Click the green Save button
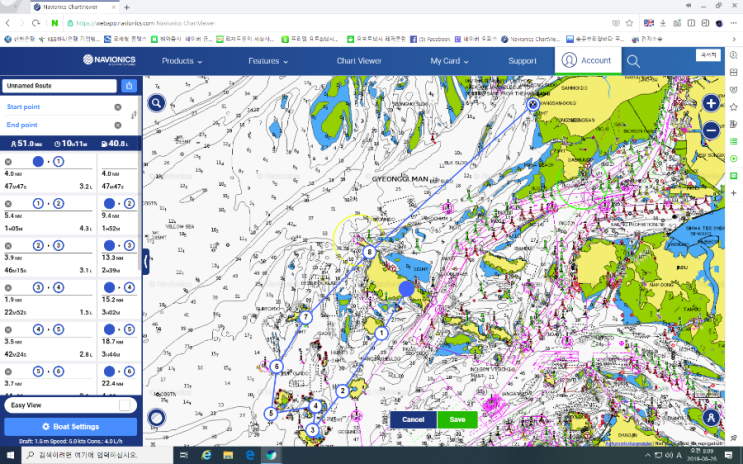 click(x=457, y=419)
